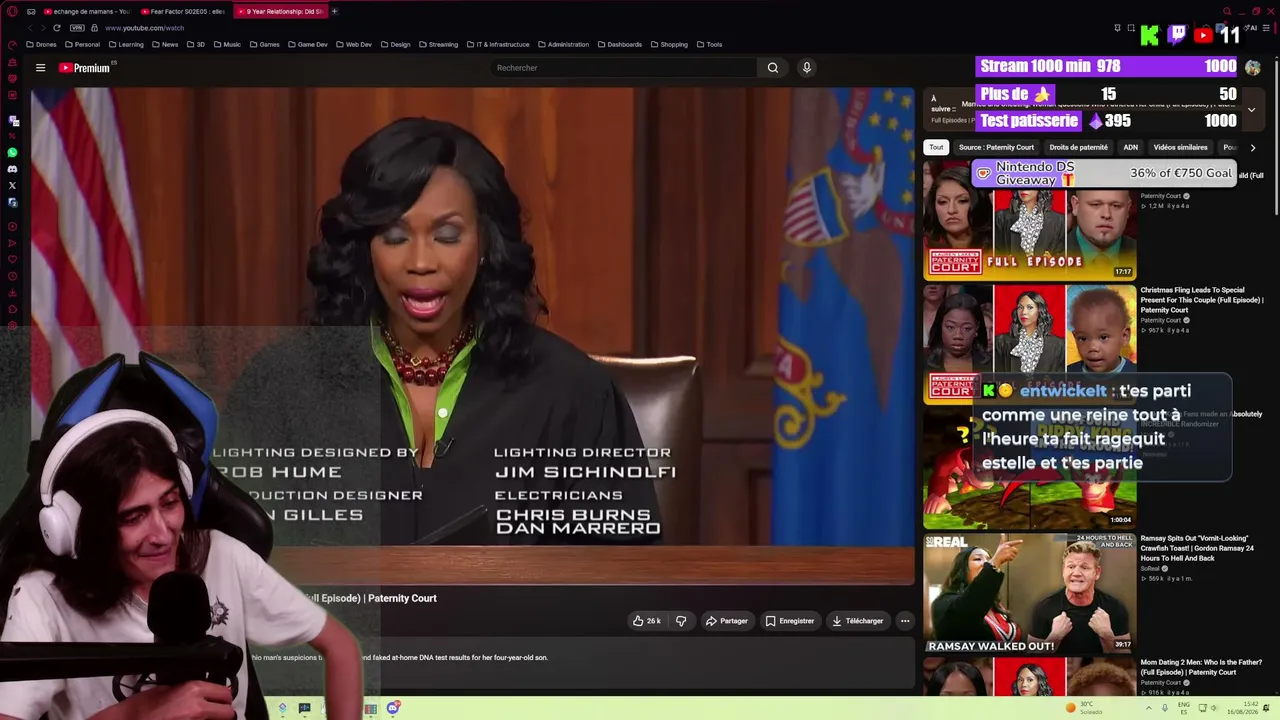Open the Drones bookmark folder
The image size is (1280, 720).
41,44
